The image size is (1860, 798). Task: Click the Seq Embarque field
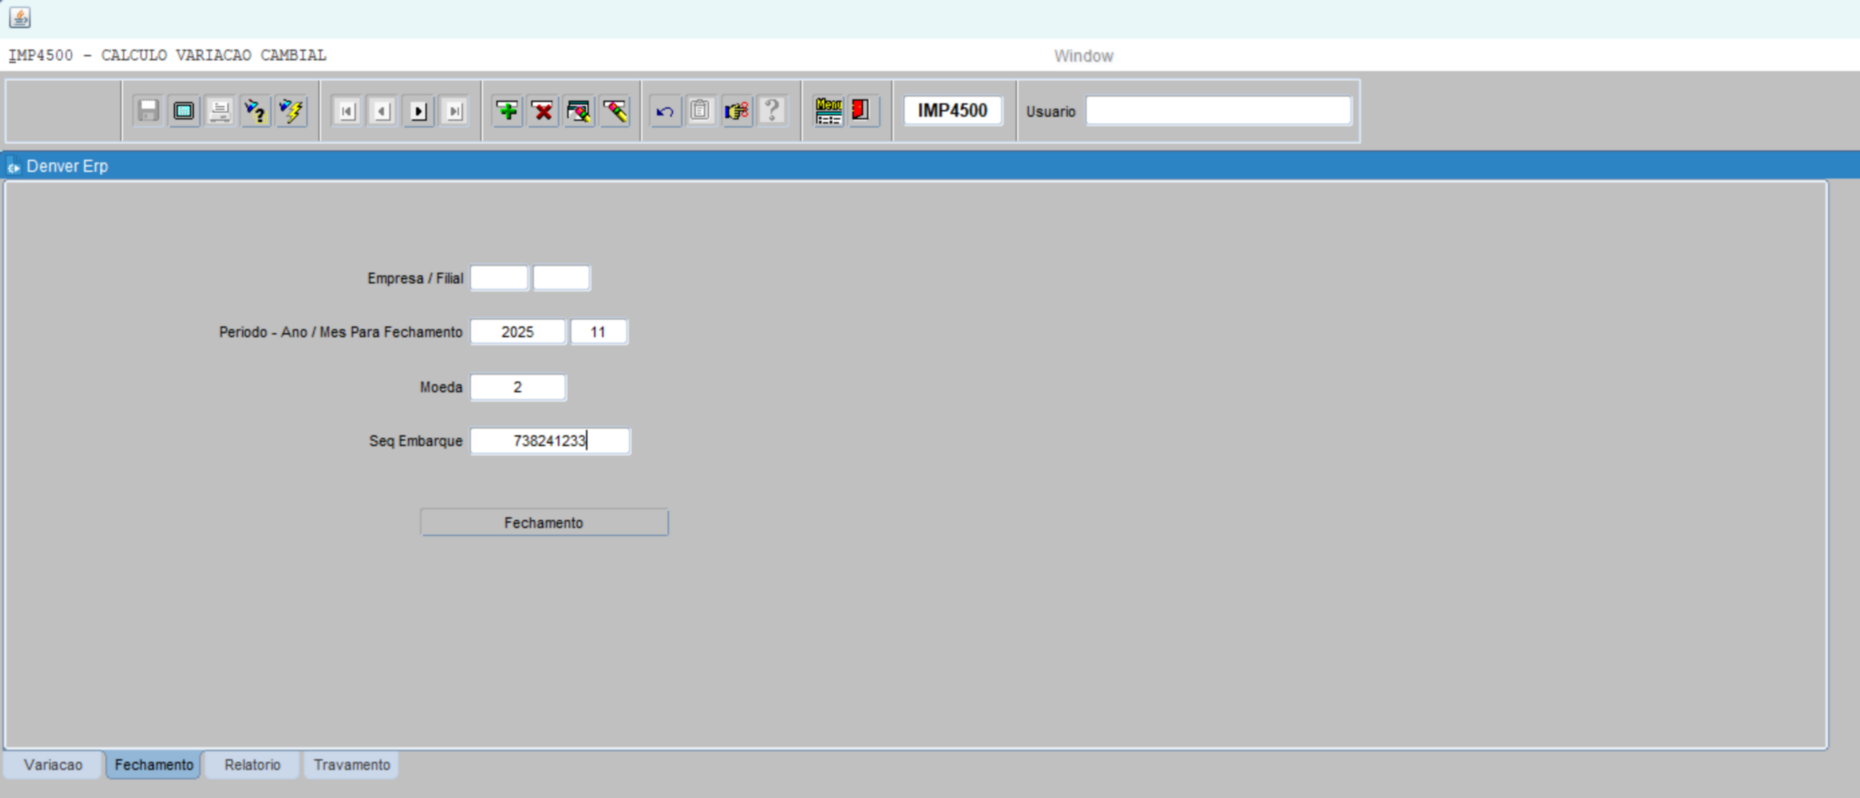click(x=550, y=441)
